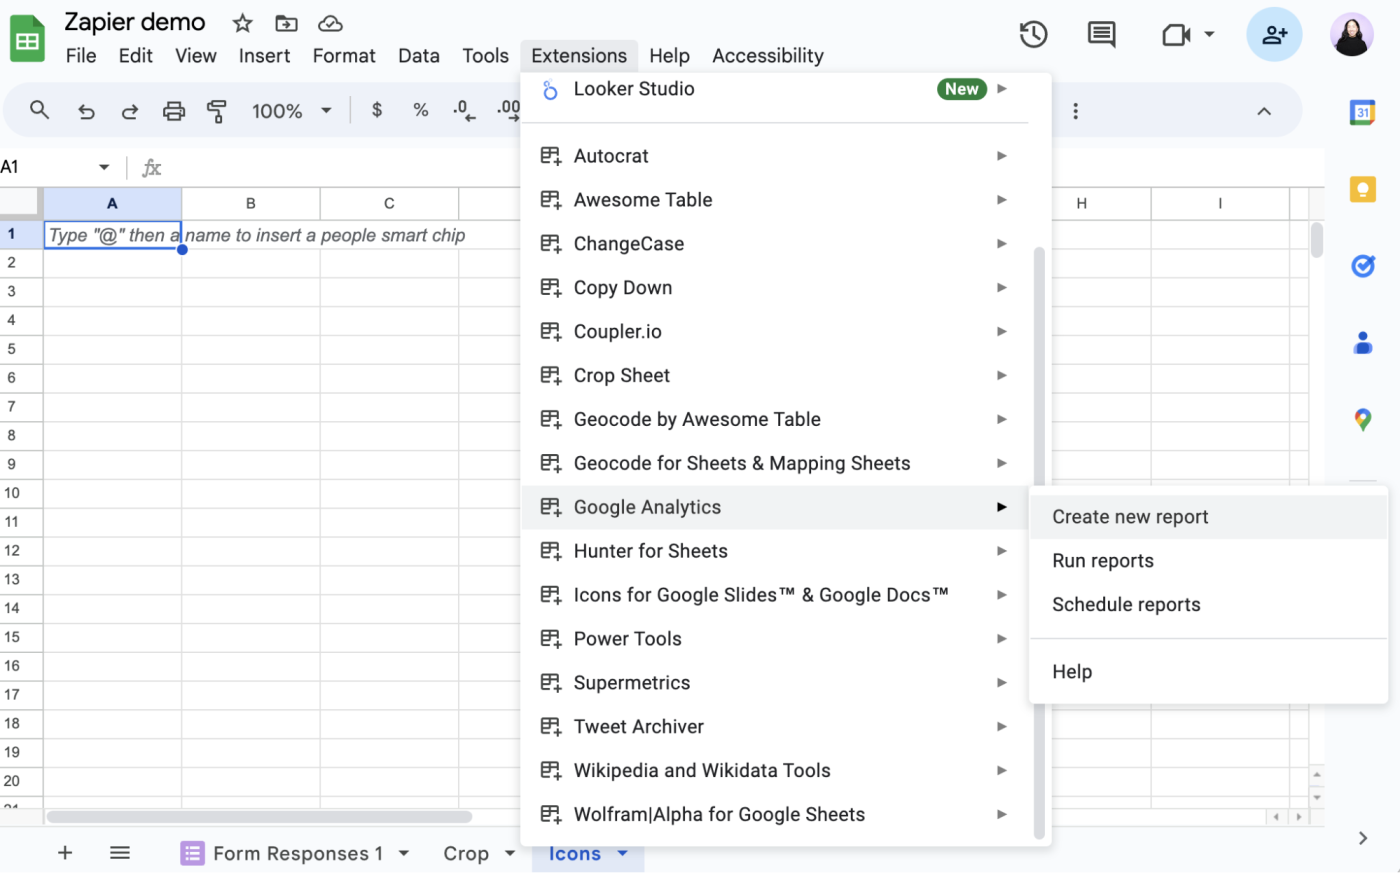Open the Insert menu
This screenshot has width=1400, height=873.
tap(264, 56)
